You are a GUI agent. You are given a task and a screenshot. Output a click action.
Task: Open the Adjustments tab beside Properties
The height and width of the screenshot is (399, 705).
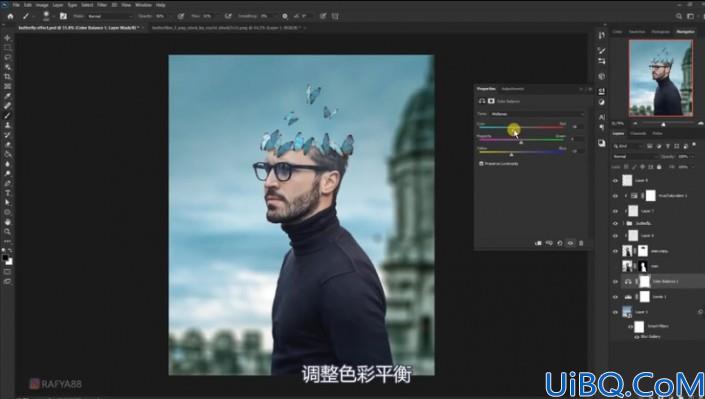pyautogui.click(x=513, y=89)
